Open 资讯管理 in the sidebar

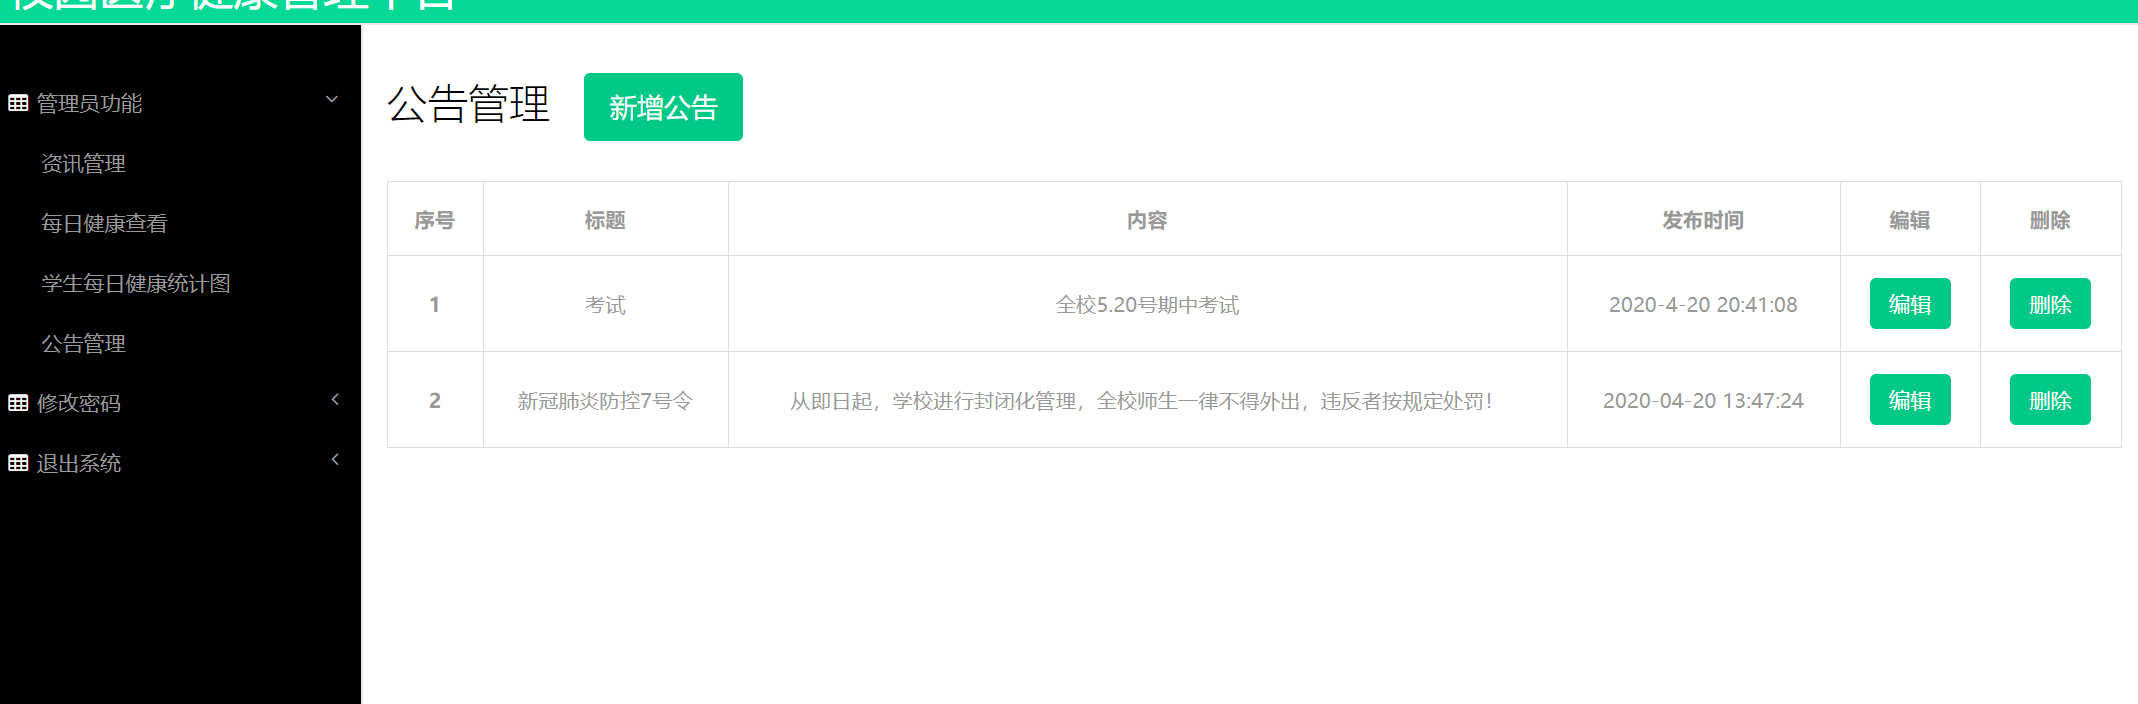tap(83, 164)
